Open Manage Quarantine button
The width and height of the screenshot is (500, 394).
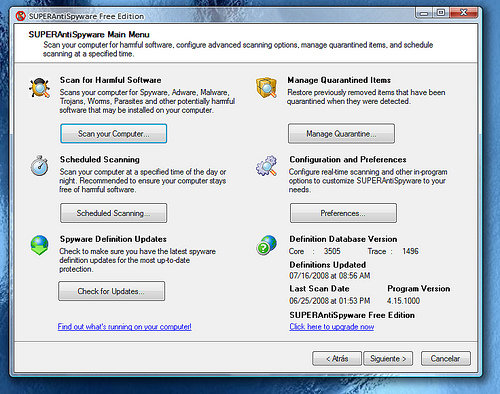click(341, 134)
